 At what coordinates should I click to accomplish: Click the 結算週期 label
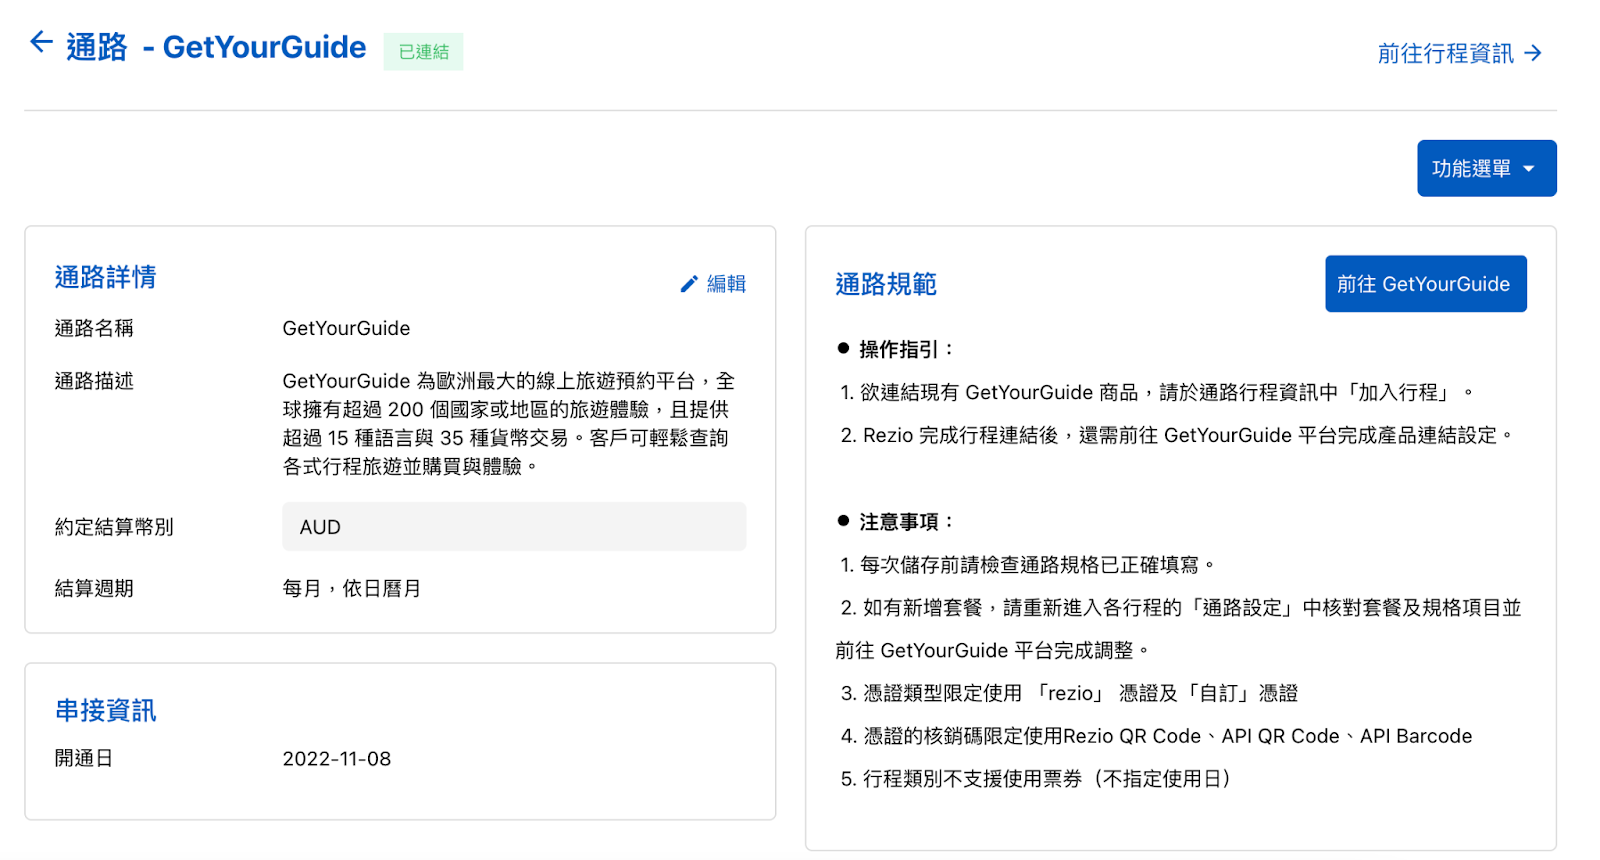pyautogui.click(x=94, y=588)
